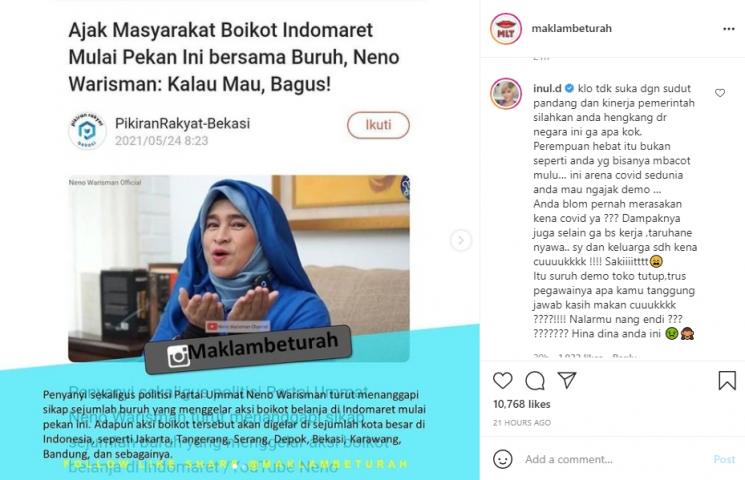Click the 21 HOURS AGO timestamp

click(522, 422)
